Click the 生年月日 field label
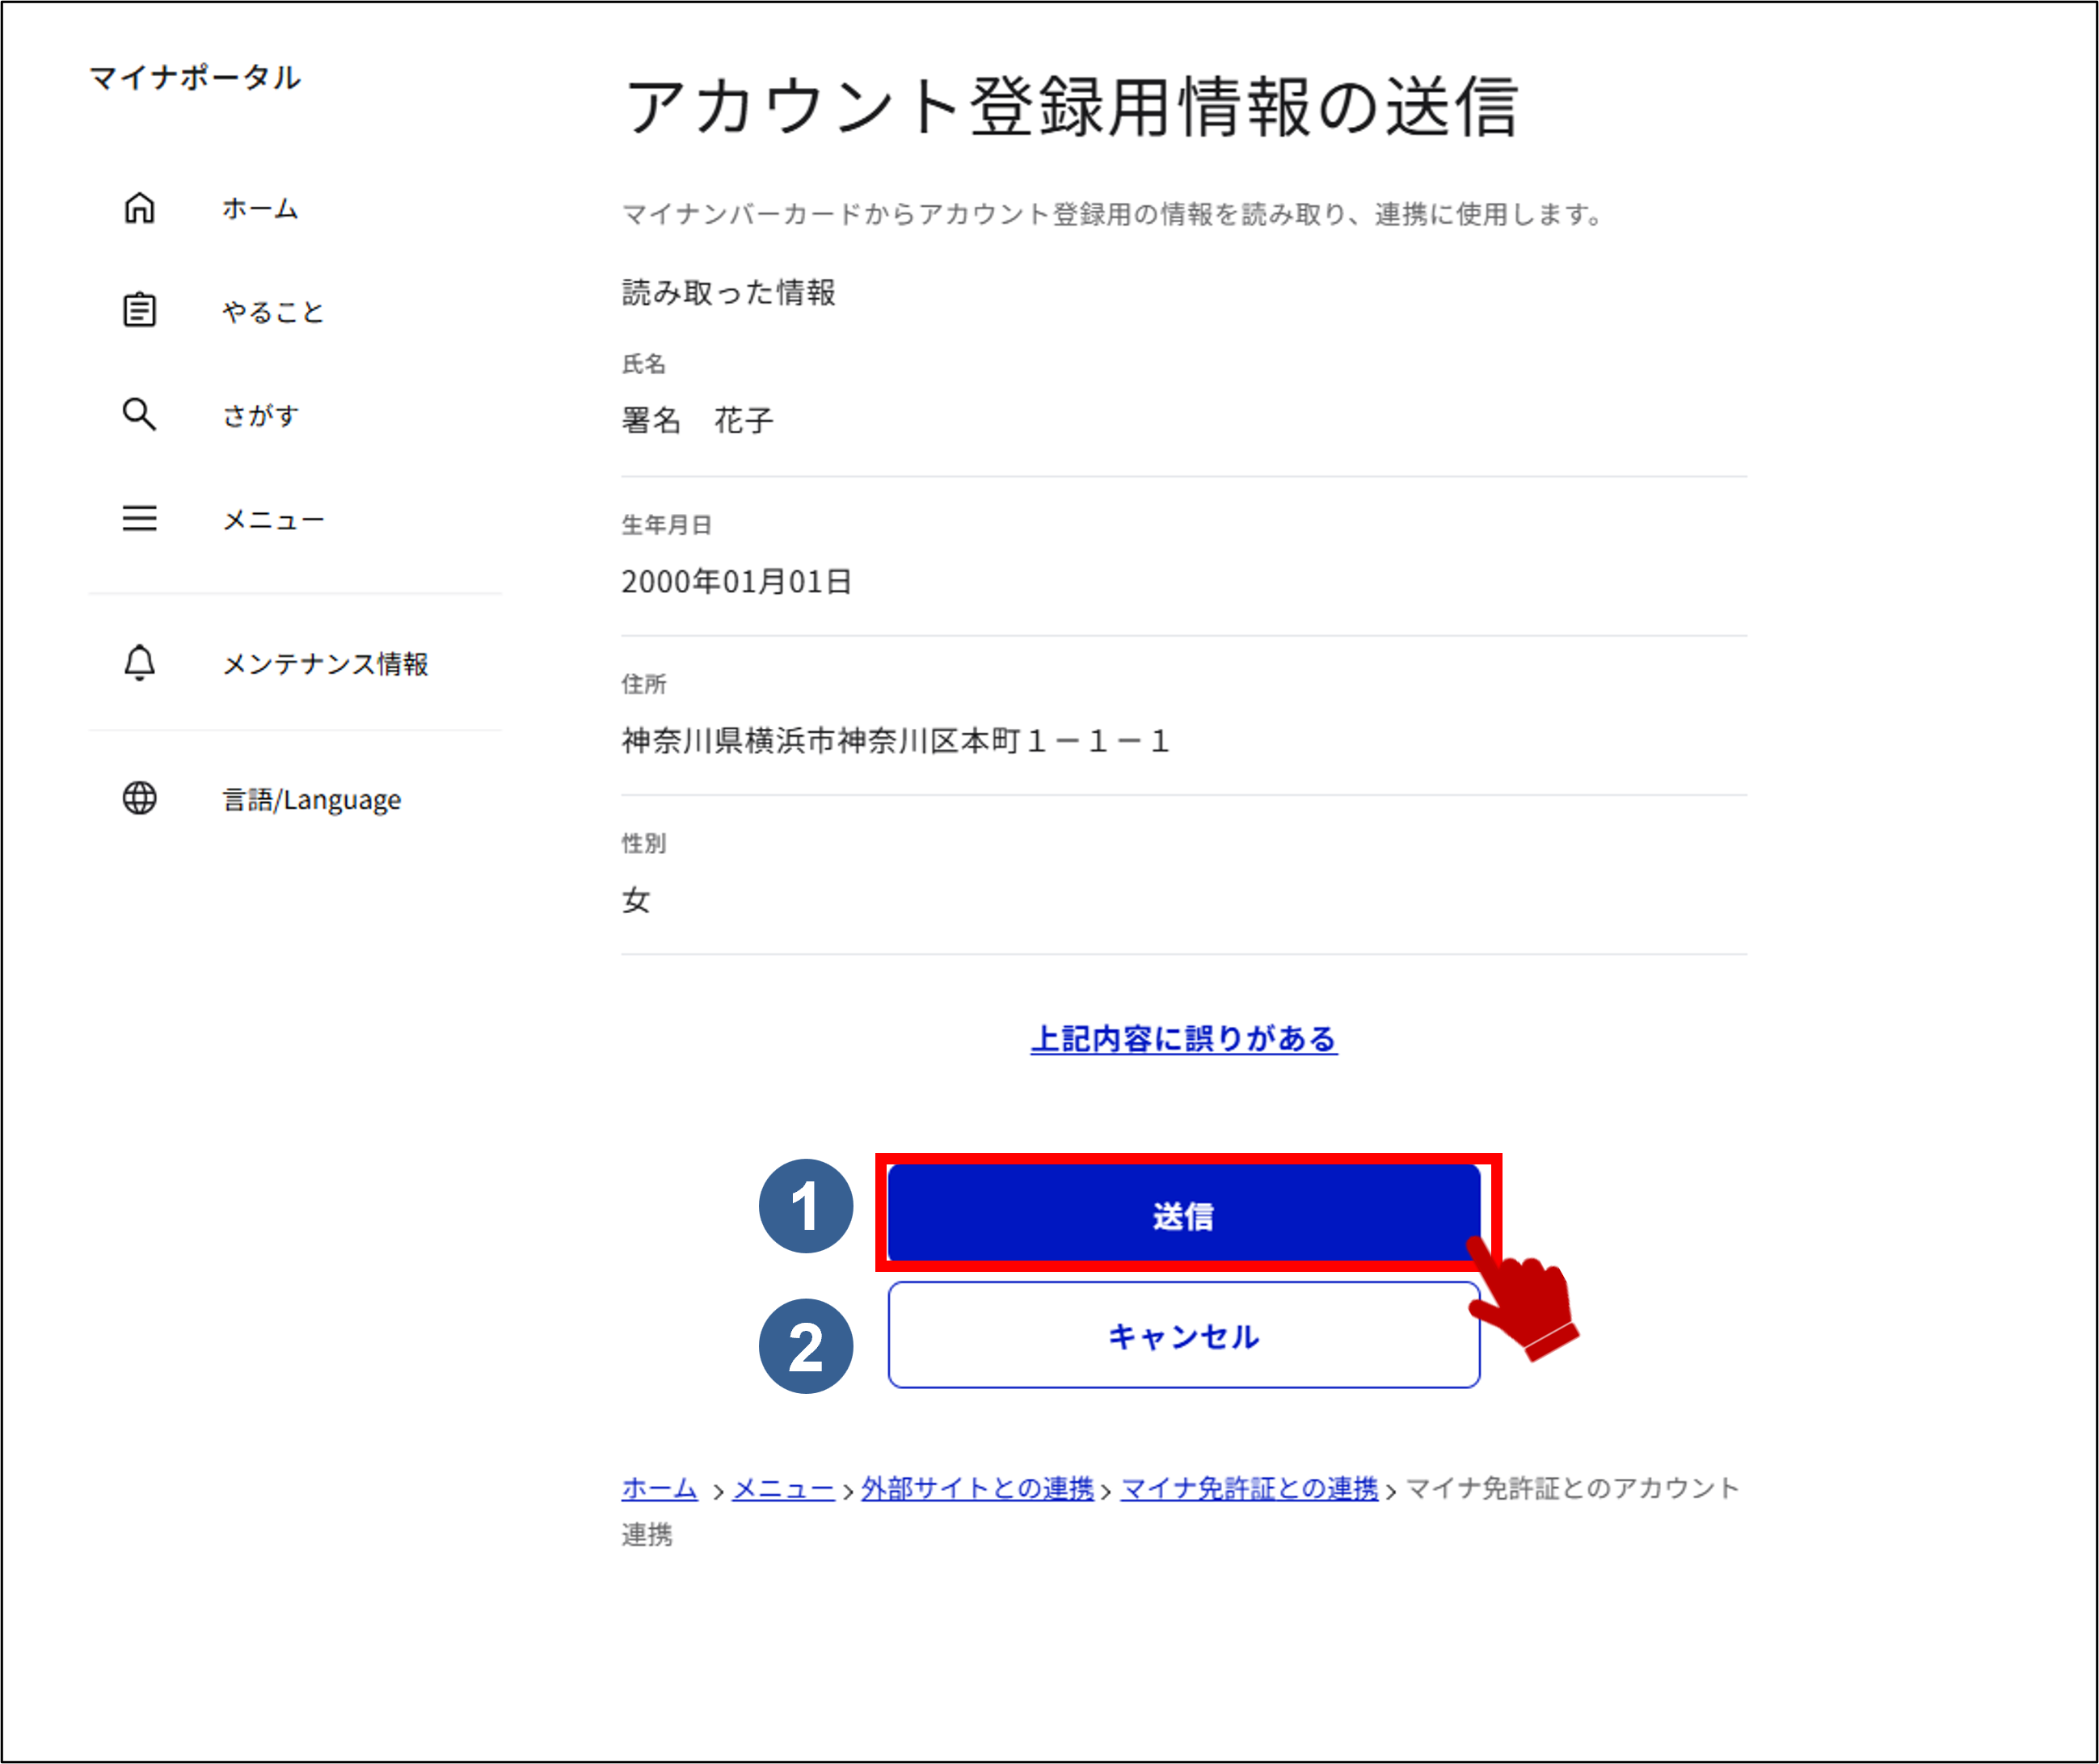The image size is (2099, 1764). tap(666, 525)
